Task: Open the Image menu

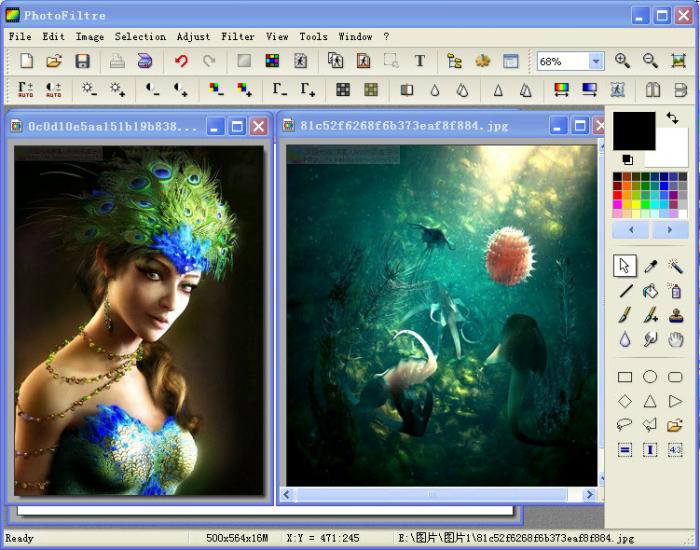Action: [x=90, y=37]
